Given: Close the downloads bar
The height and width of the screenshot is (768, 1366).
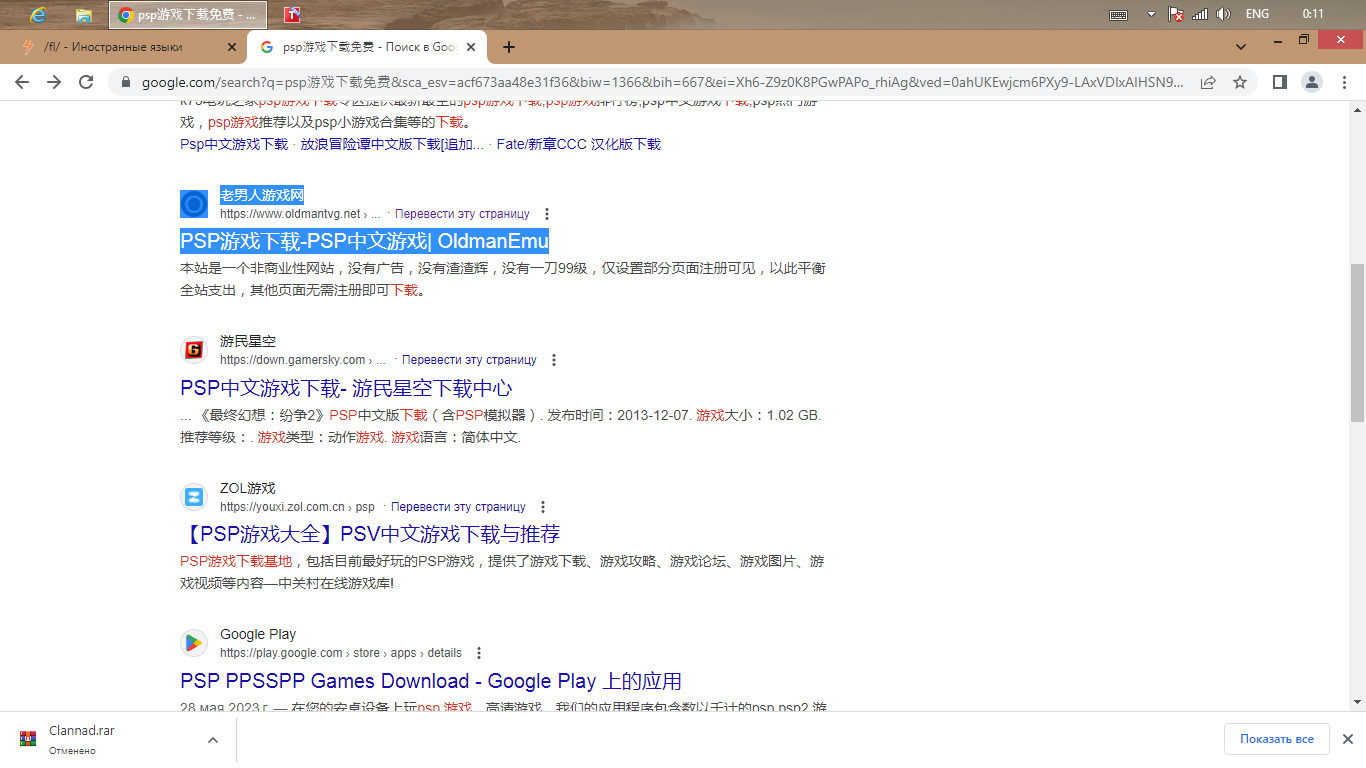Looking at the screenshot, I should (x=1347, y=739).
